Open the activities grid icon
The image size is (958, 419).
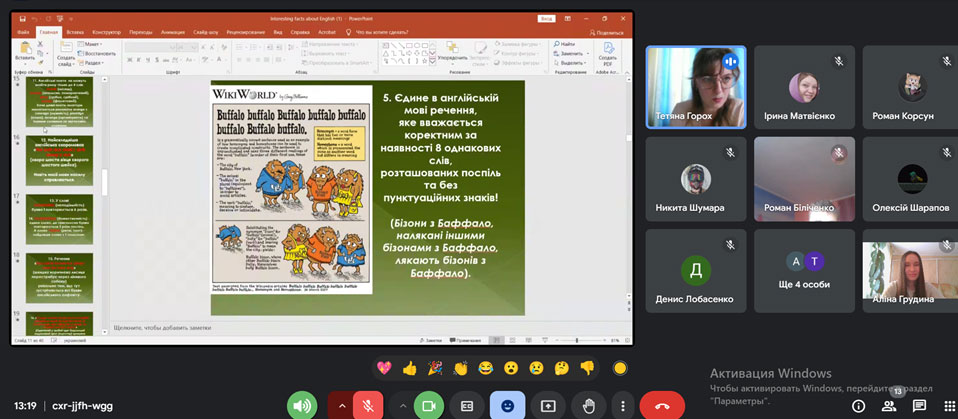point(949,406)
